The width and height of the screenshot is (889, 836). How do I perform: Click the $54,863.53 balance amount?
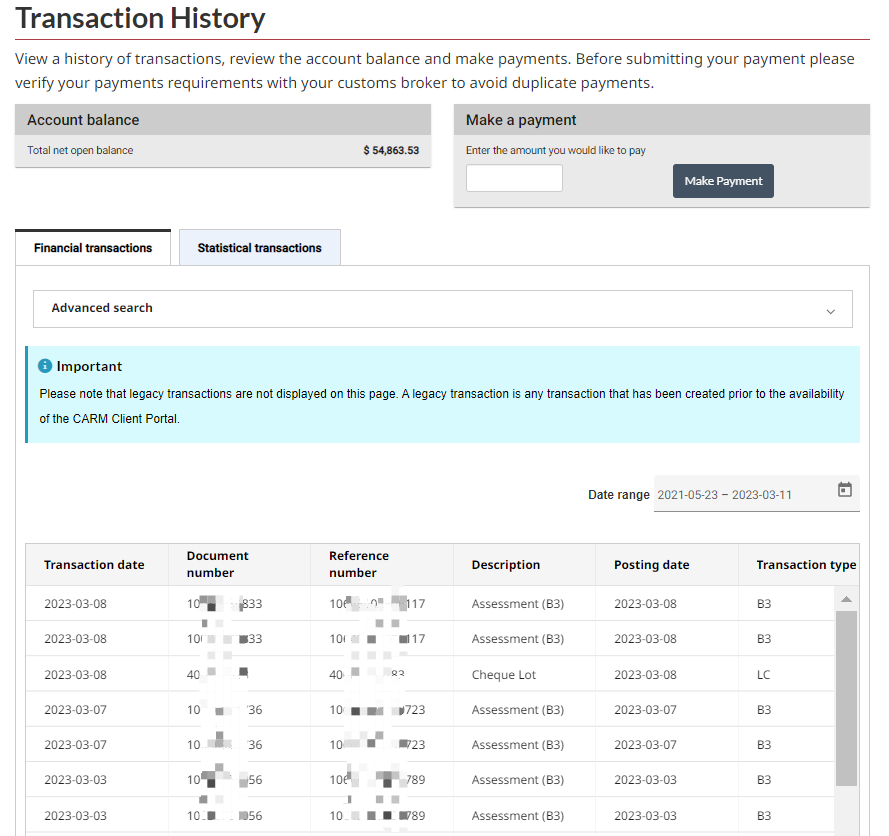coord(391,151)
